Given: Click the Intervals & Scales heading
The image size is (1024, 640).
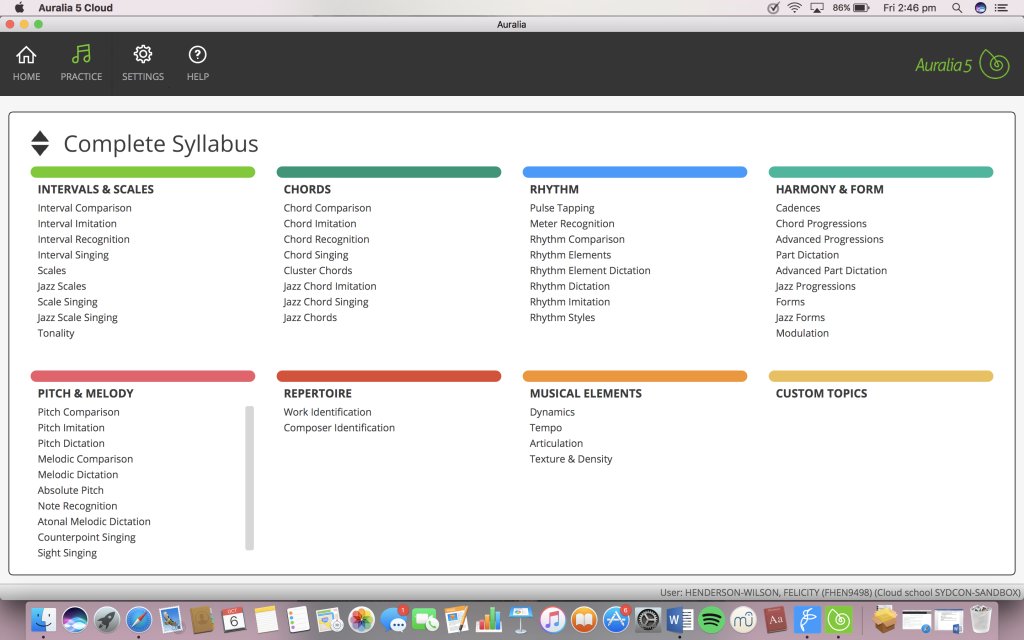Looking at the screenshot, I should (x=95, y=189).
